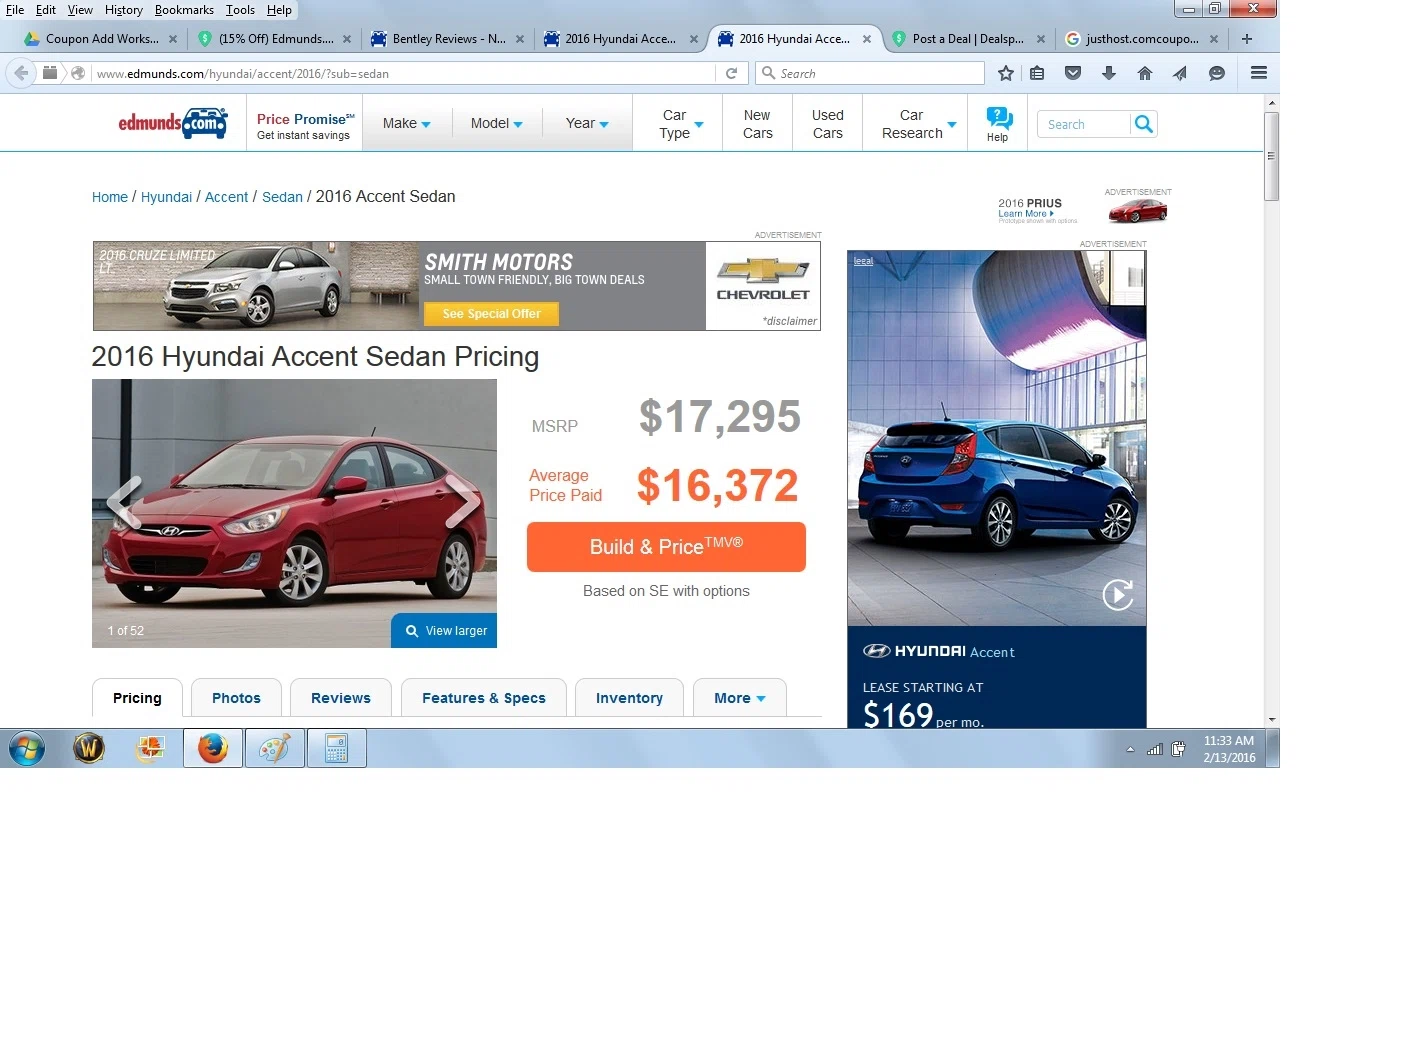The height and width of the screenshot is (1064, 1422).
Task: Open a new browser tab
Action: pyautogui.click(x=1247, y=39)
